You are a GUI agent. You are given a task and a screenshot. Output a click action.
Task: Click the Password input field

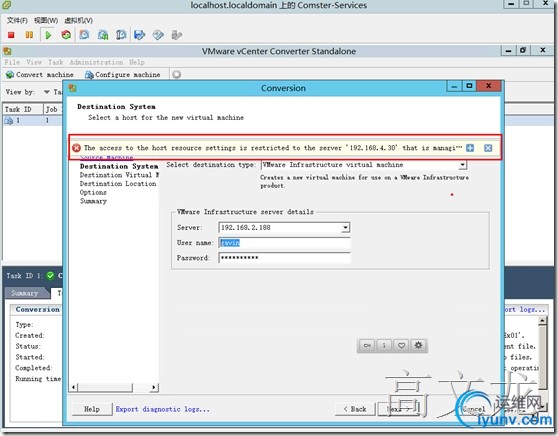[x=284, y=258]
